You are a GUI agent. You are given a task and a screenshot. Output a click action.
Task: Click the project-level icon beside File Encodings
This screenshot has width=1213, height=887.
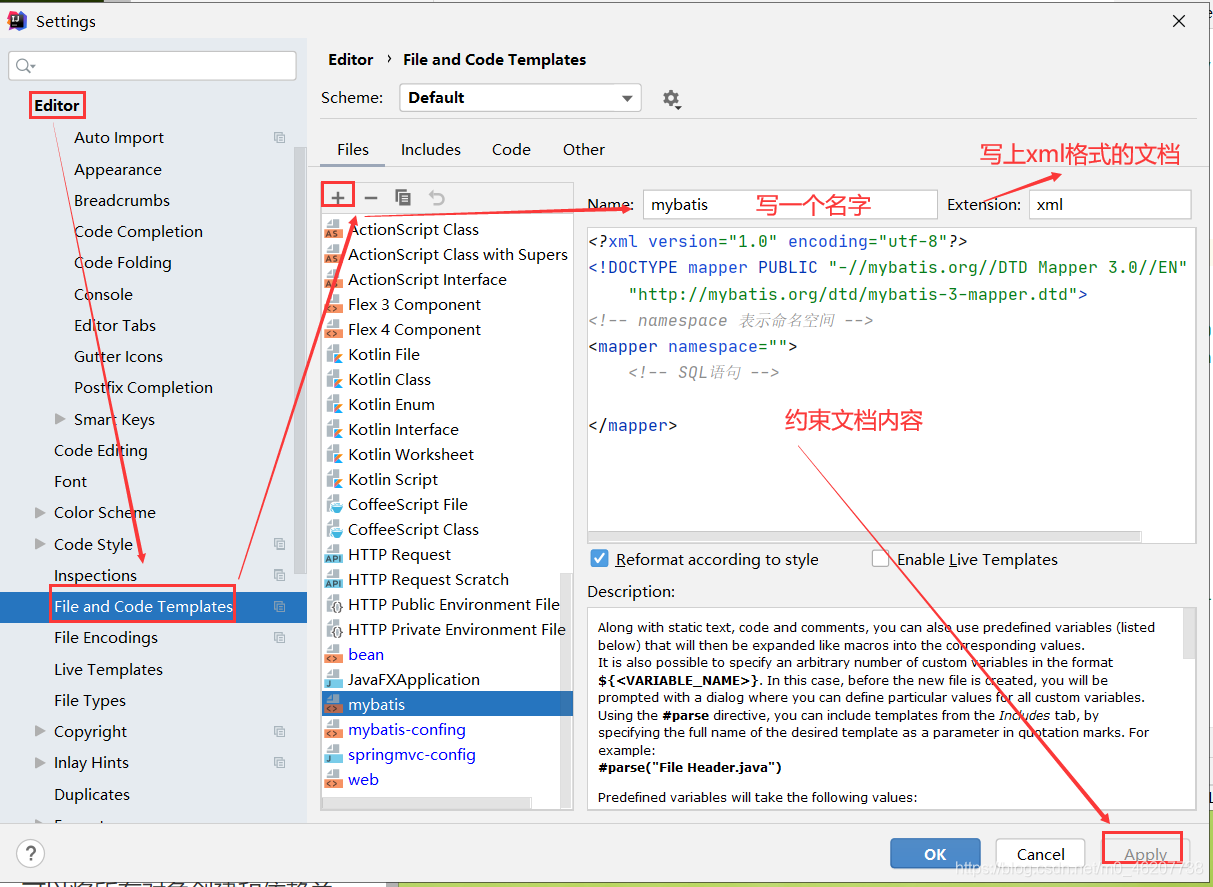pos(279,638)
